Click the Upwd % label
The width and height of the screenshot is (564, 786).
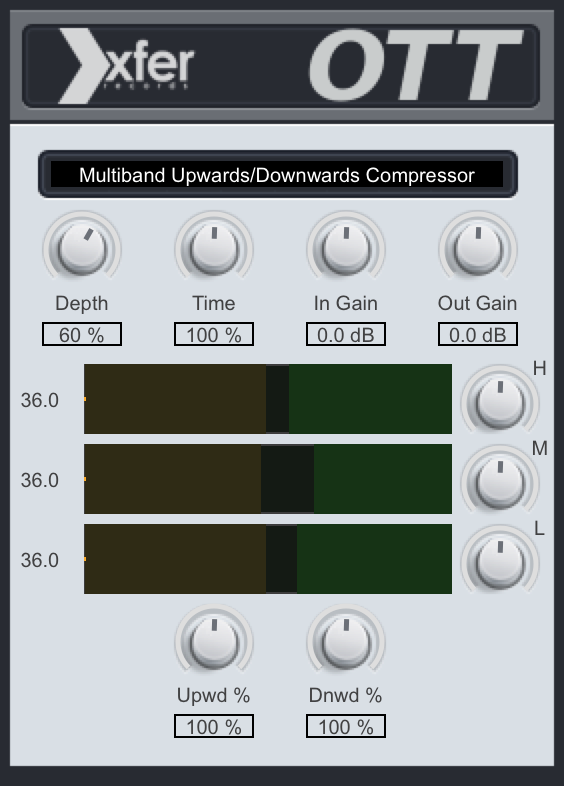click(x=214, y=695)
